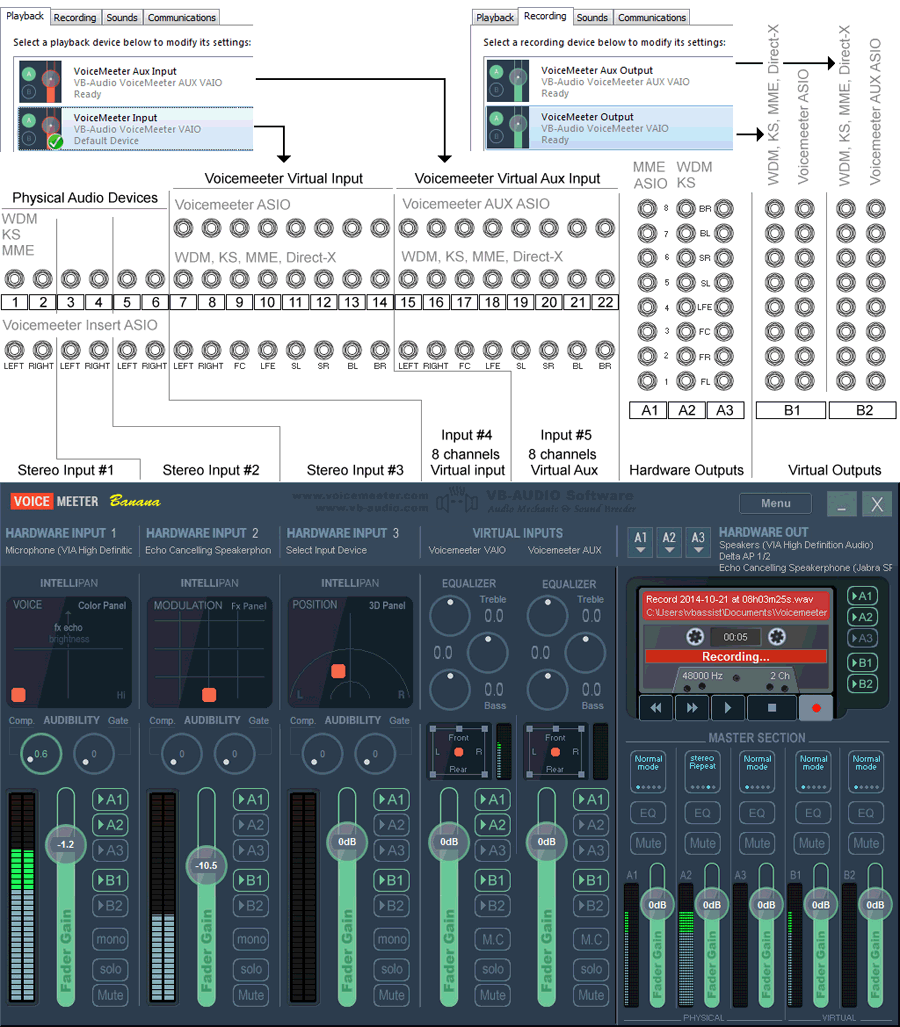Screen dimensions: 900x1027
Task: Click the VoiceMeeter Aux Input device icon
Action: (x=41, y=82)
